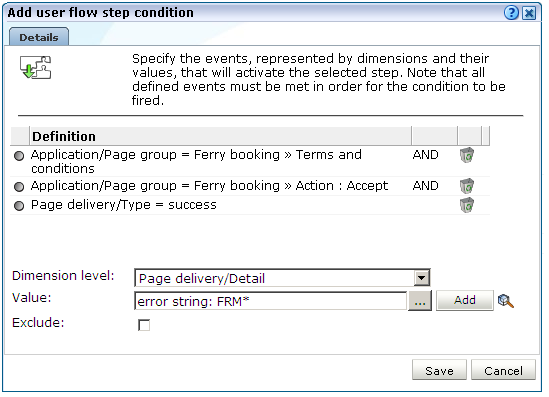Switch to the Details tab
The width and height of the screenshot is (549, 397).
point(39,37)
